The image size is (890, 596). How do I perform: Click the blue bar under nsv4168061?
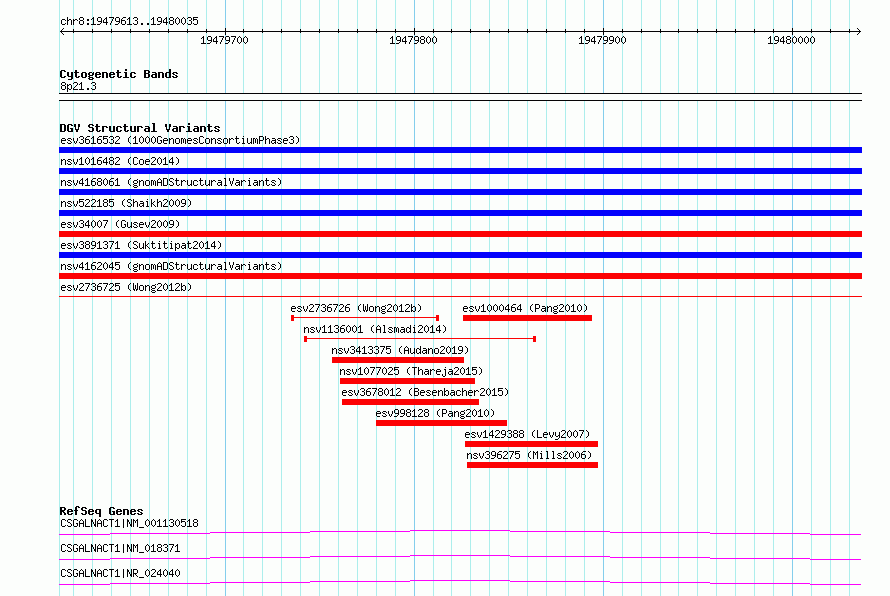(460, 192)
